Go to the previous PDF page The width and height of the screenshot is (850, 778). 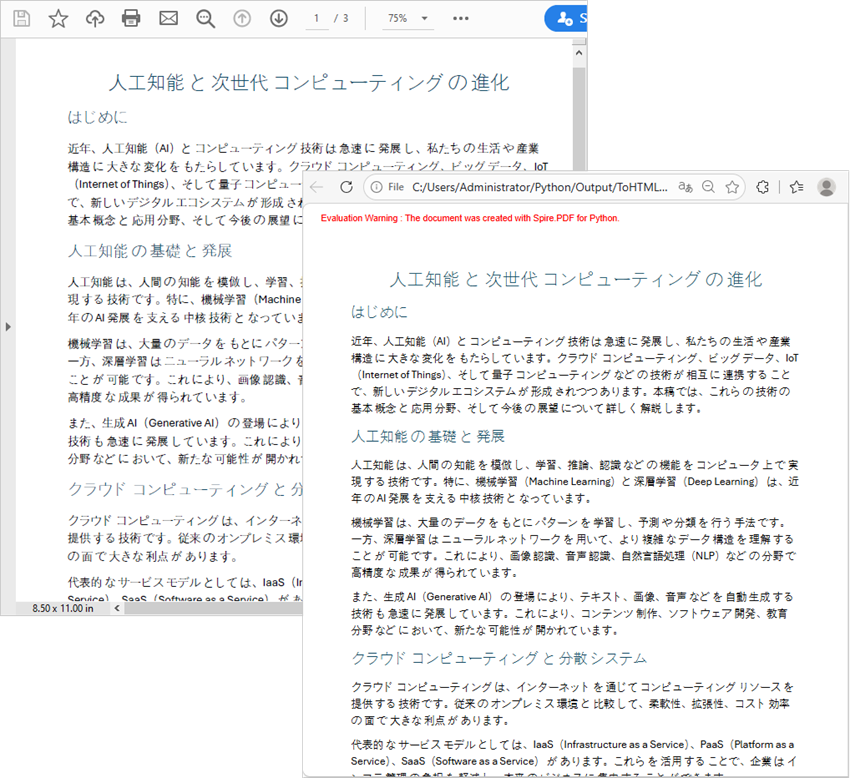[241, 18]
